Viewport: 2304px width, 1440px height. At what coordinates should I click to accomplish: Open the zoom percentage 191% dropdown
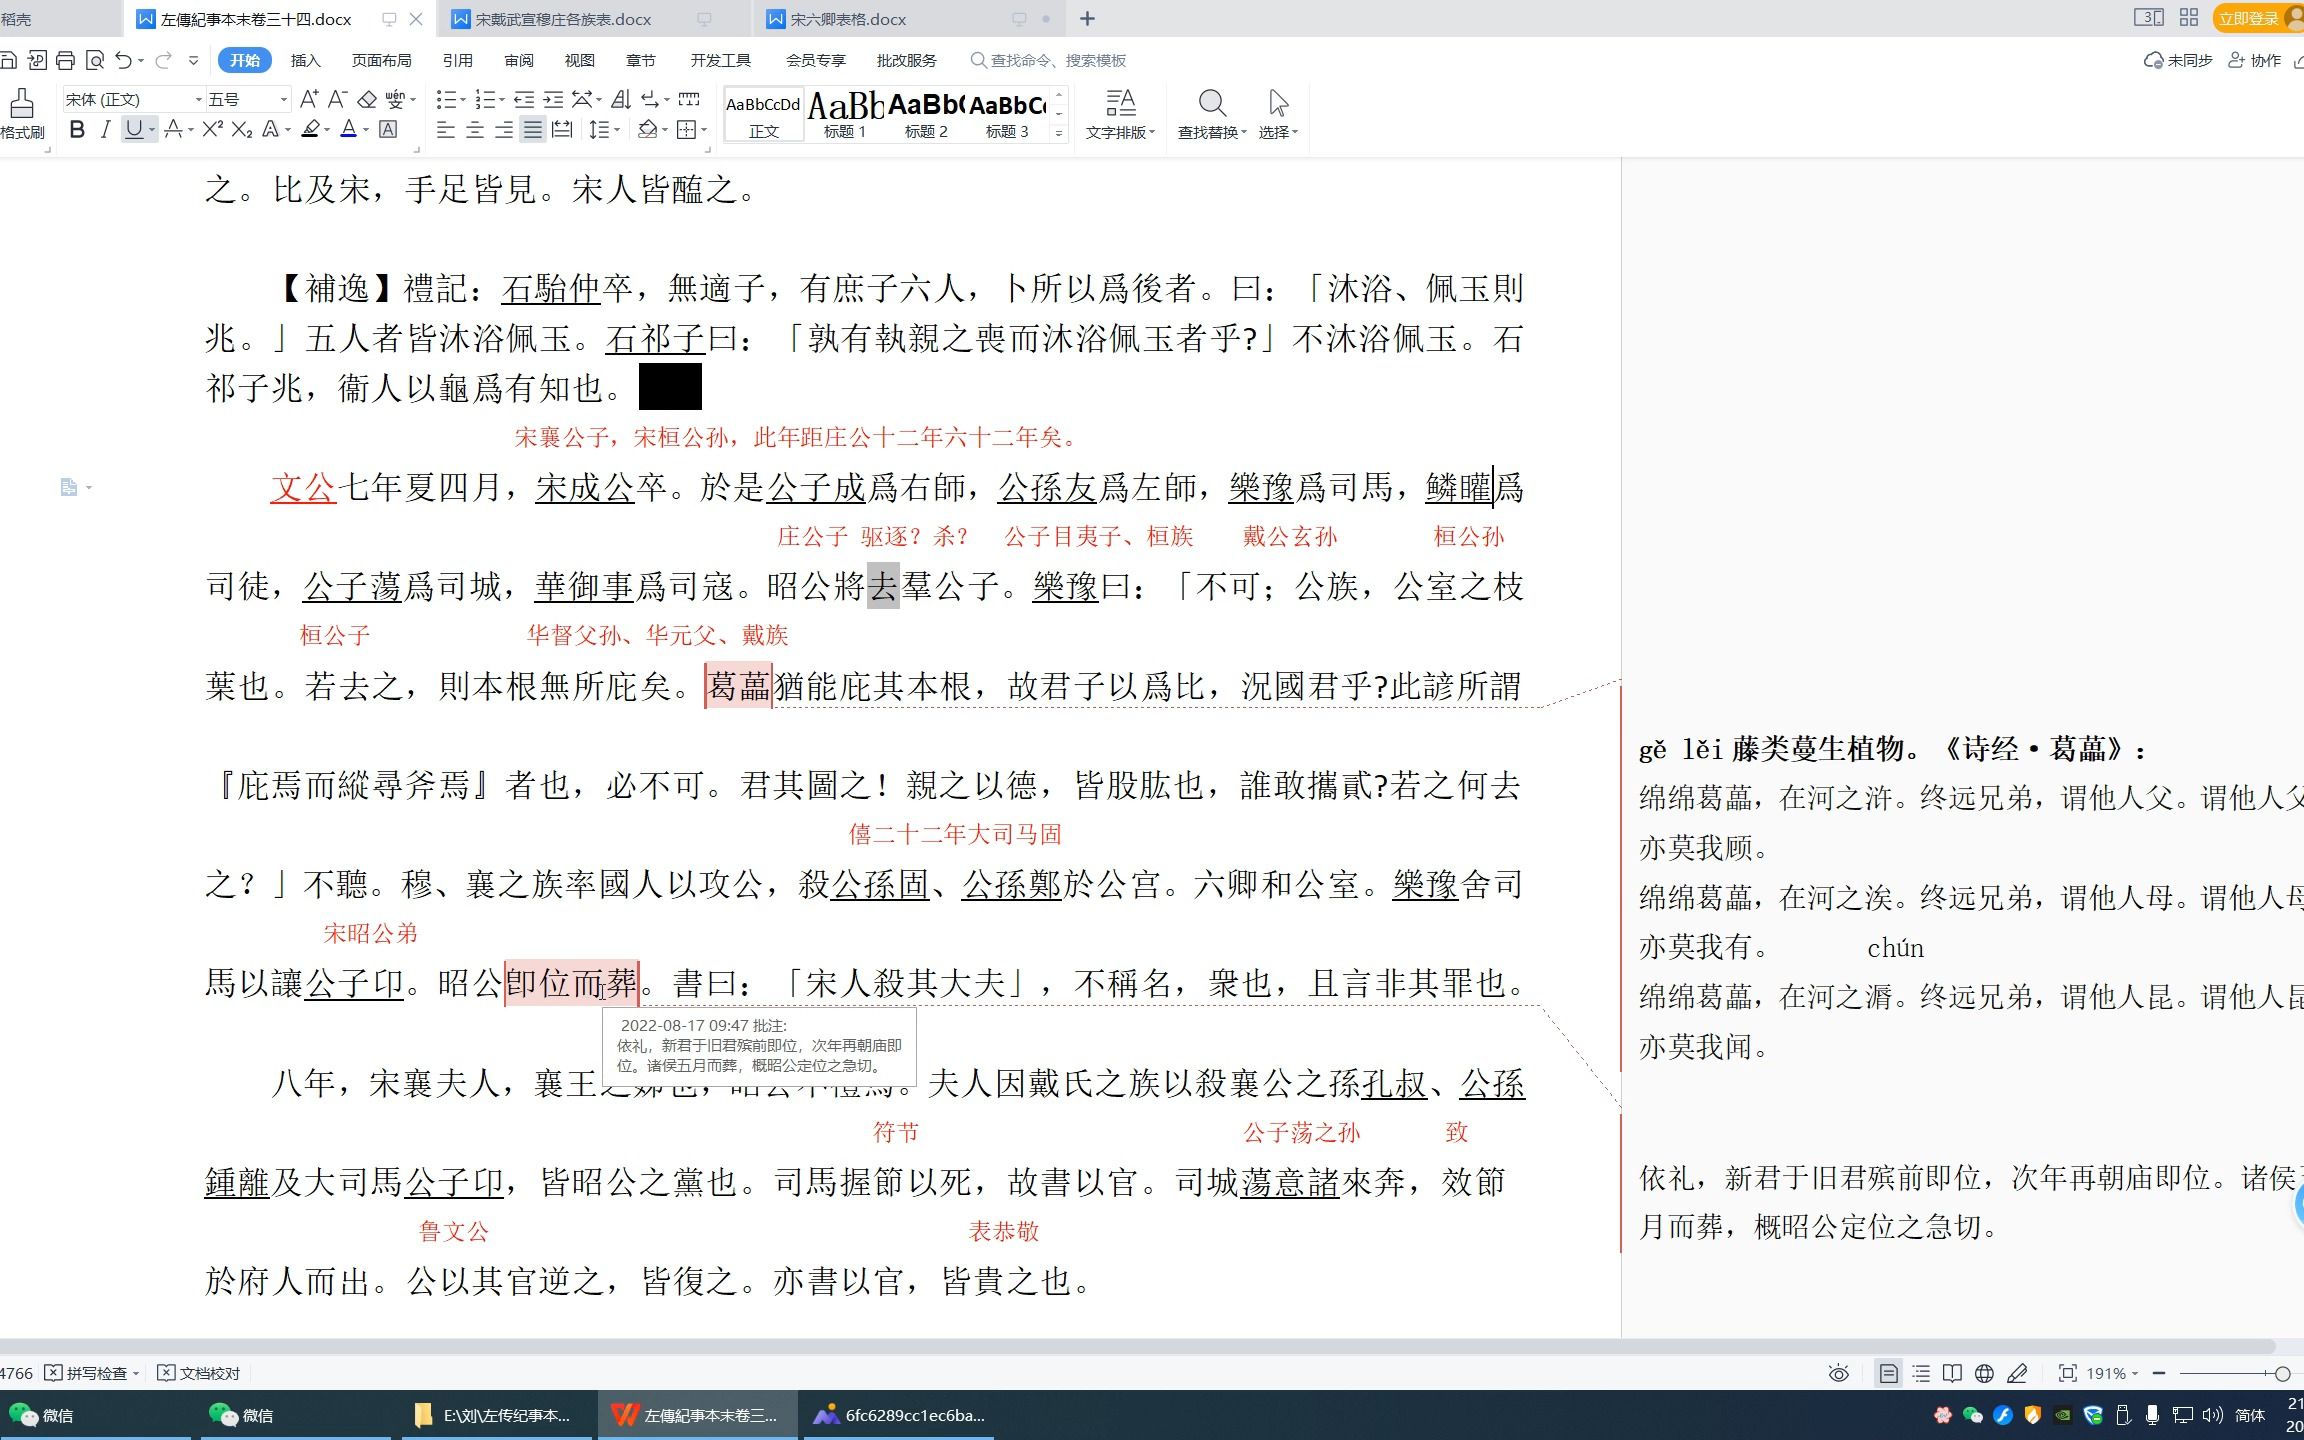2111,1374
